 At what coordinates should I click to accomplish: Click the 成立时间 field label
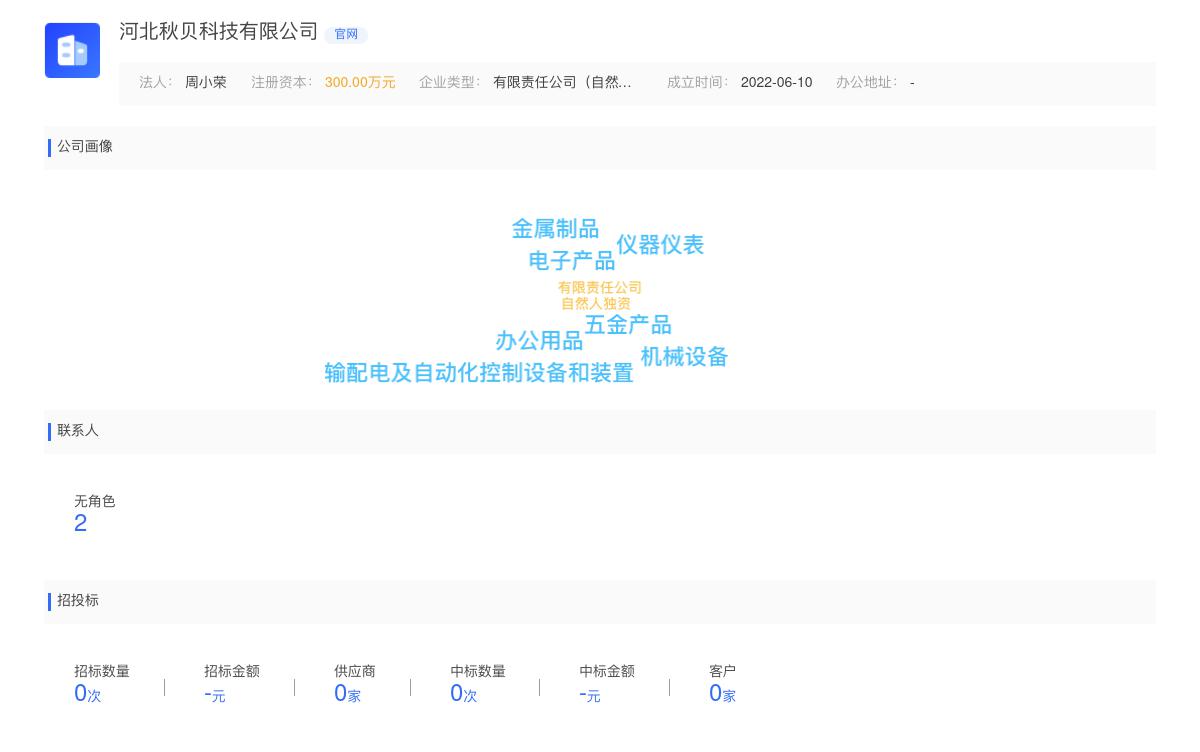coord(698,83)
